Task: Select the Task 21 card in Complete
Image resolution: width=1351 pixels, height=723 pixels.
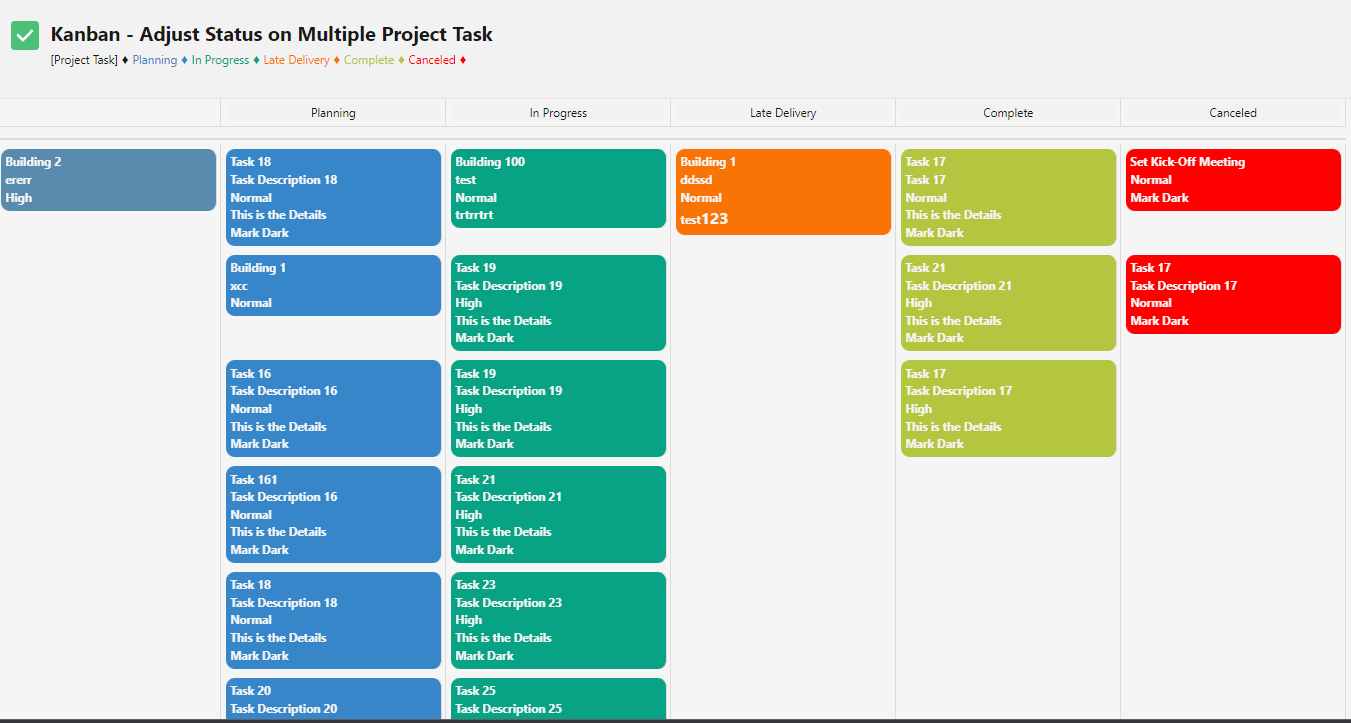Action: click(1008, 303)
